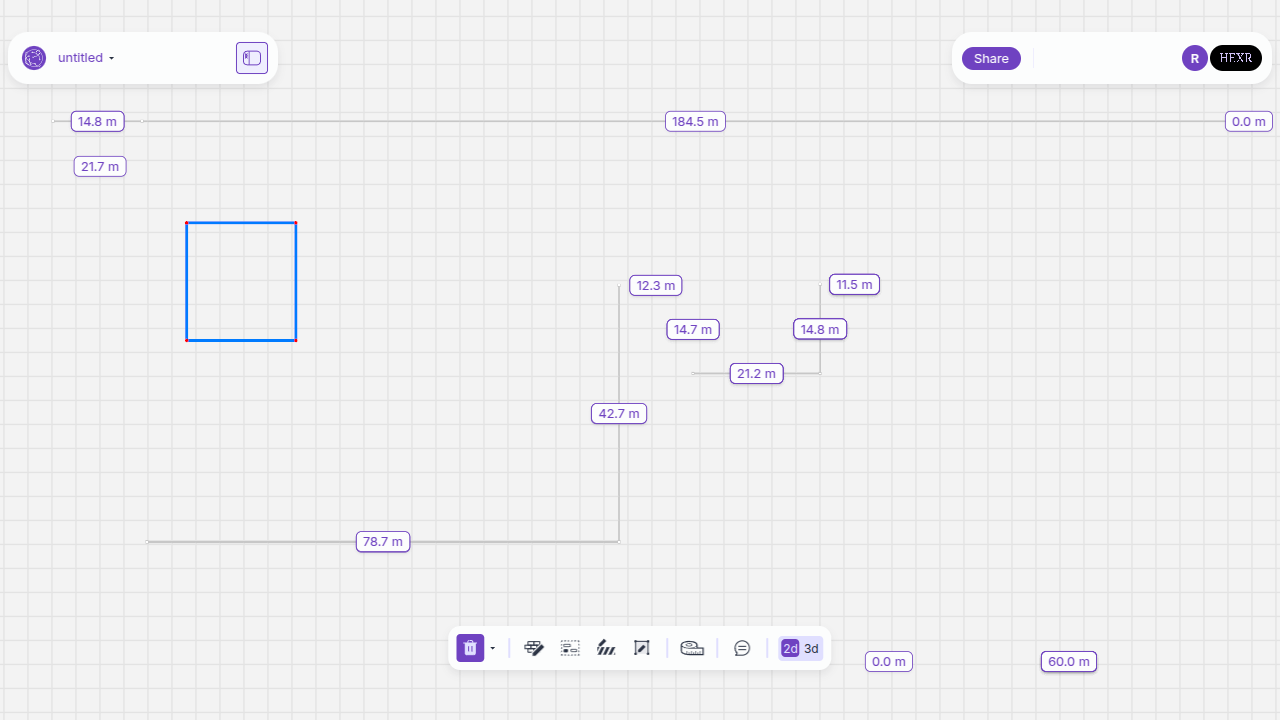Viewport: 1280px width, 720px height.
Task: Expand the arrow beside trash tool
Action: click(493, 648)
